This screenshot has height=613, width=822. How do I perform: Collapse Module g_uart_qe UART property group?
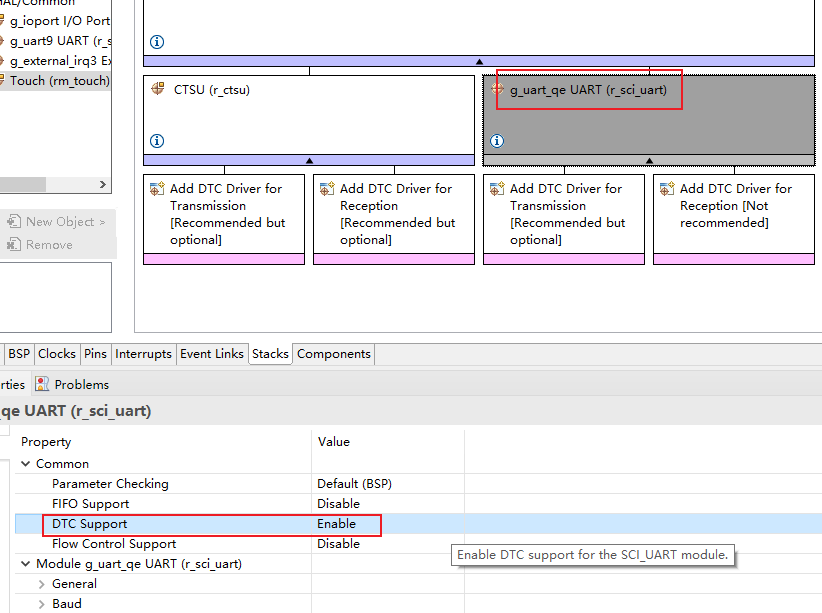[26, 564]
